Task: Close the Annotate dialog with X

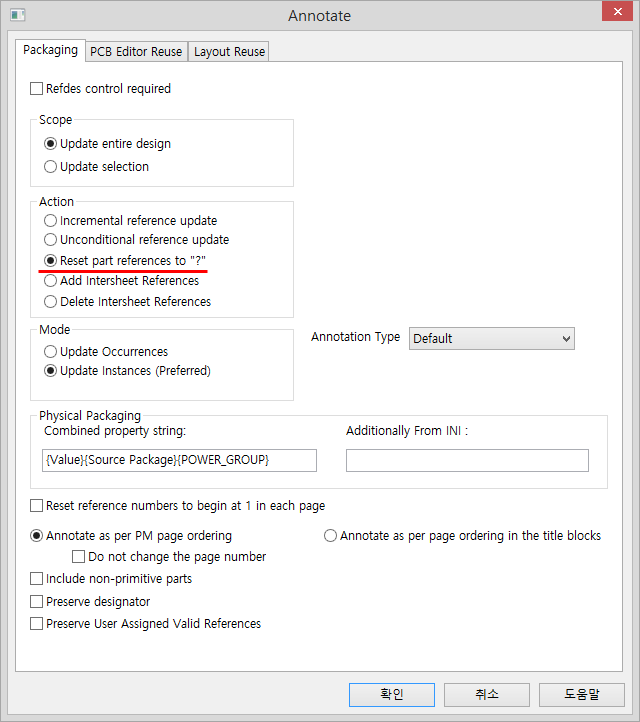Action: tap(617, 11)
